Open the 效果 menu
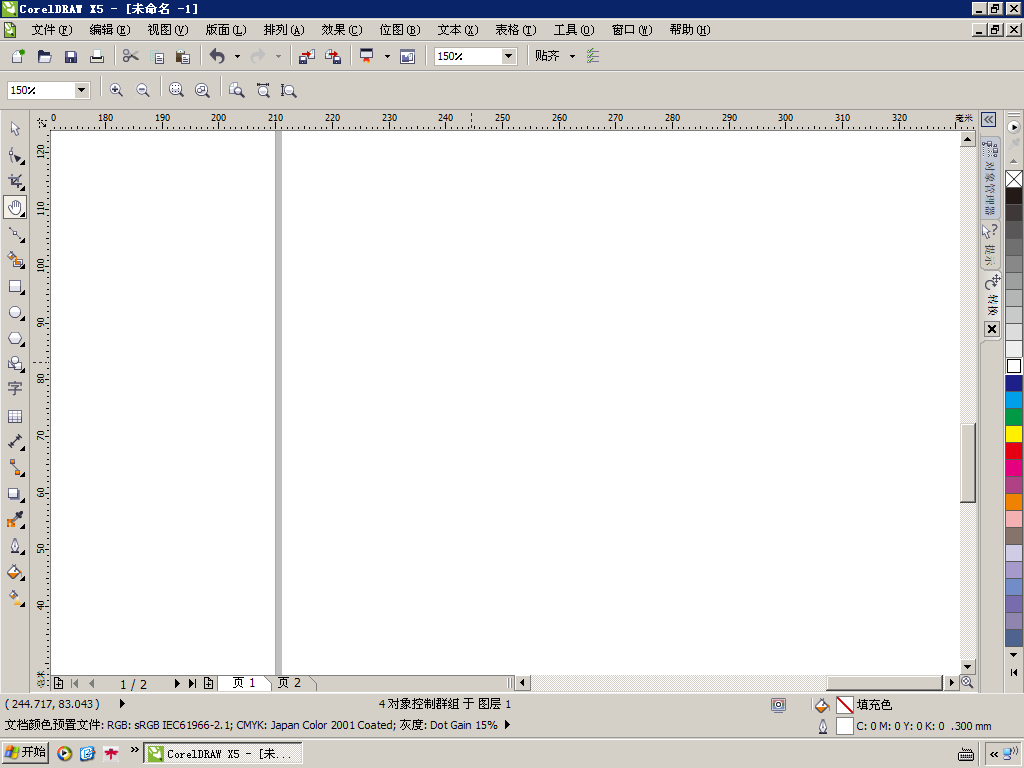 click(342, 30)
